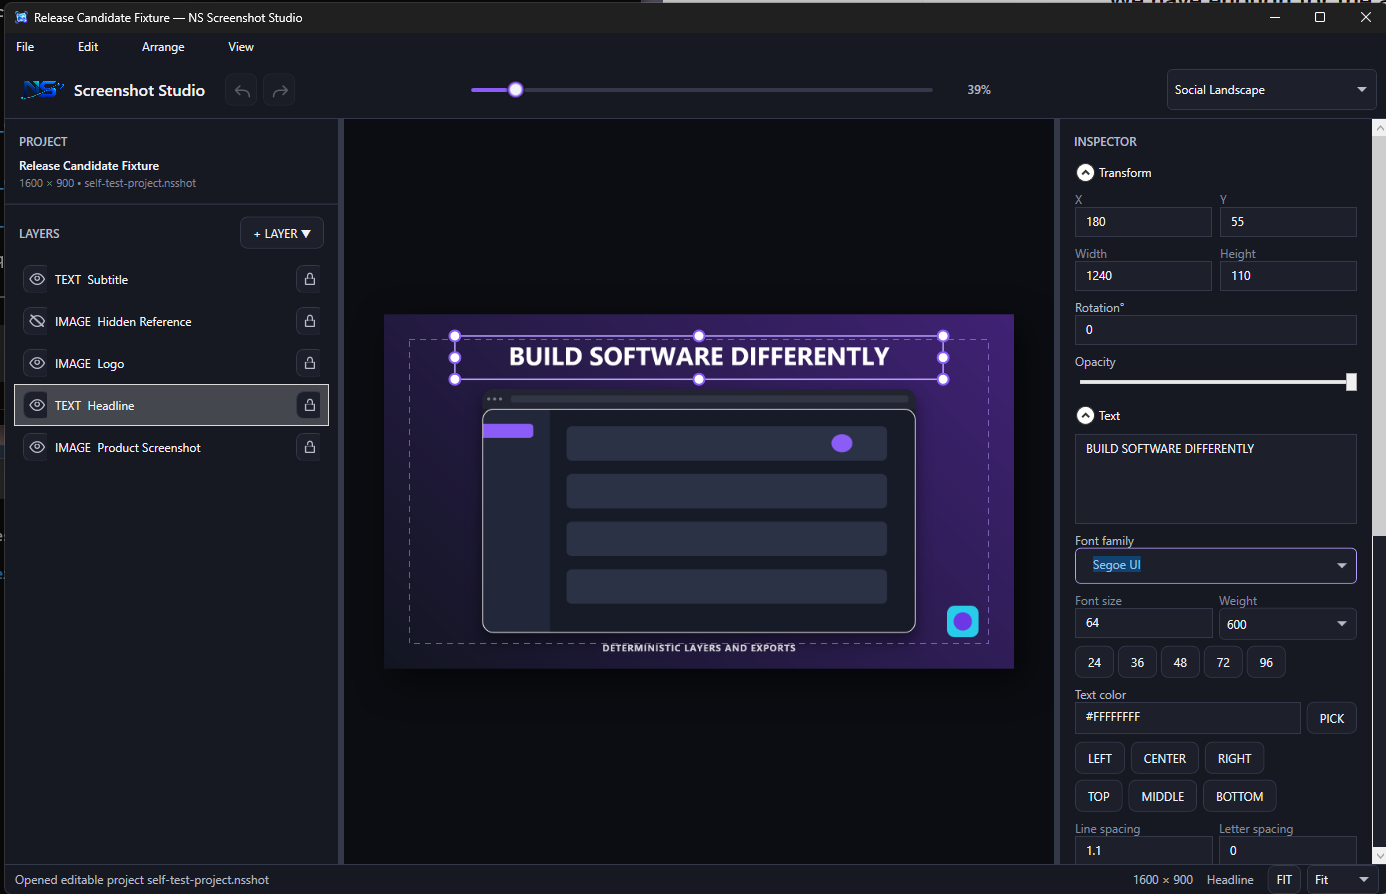Select the IMAGE Hidden Reference layer row
This screenshot has height=894, width=1386.
[172, 321]
